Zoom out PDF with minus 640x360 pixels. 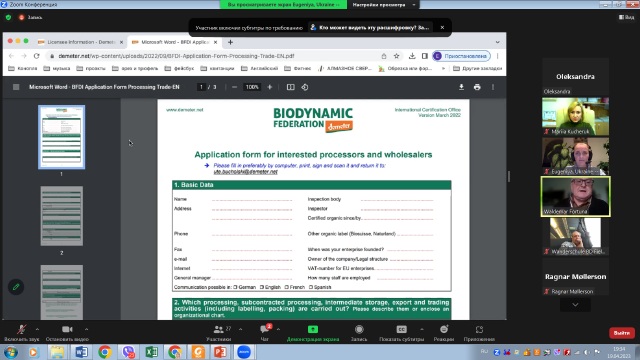pyautogui.click(x=234, y=87)
